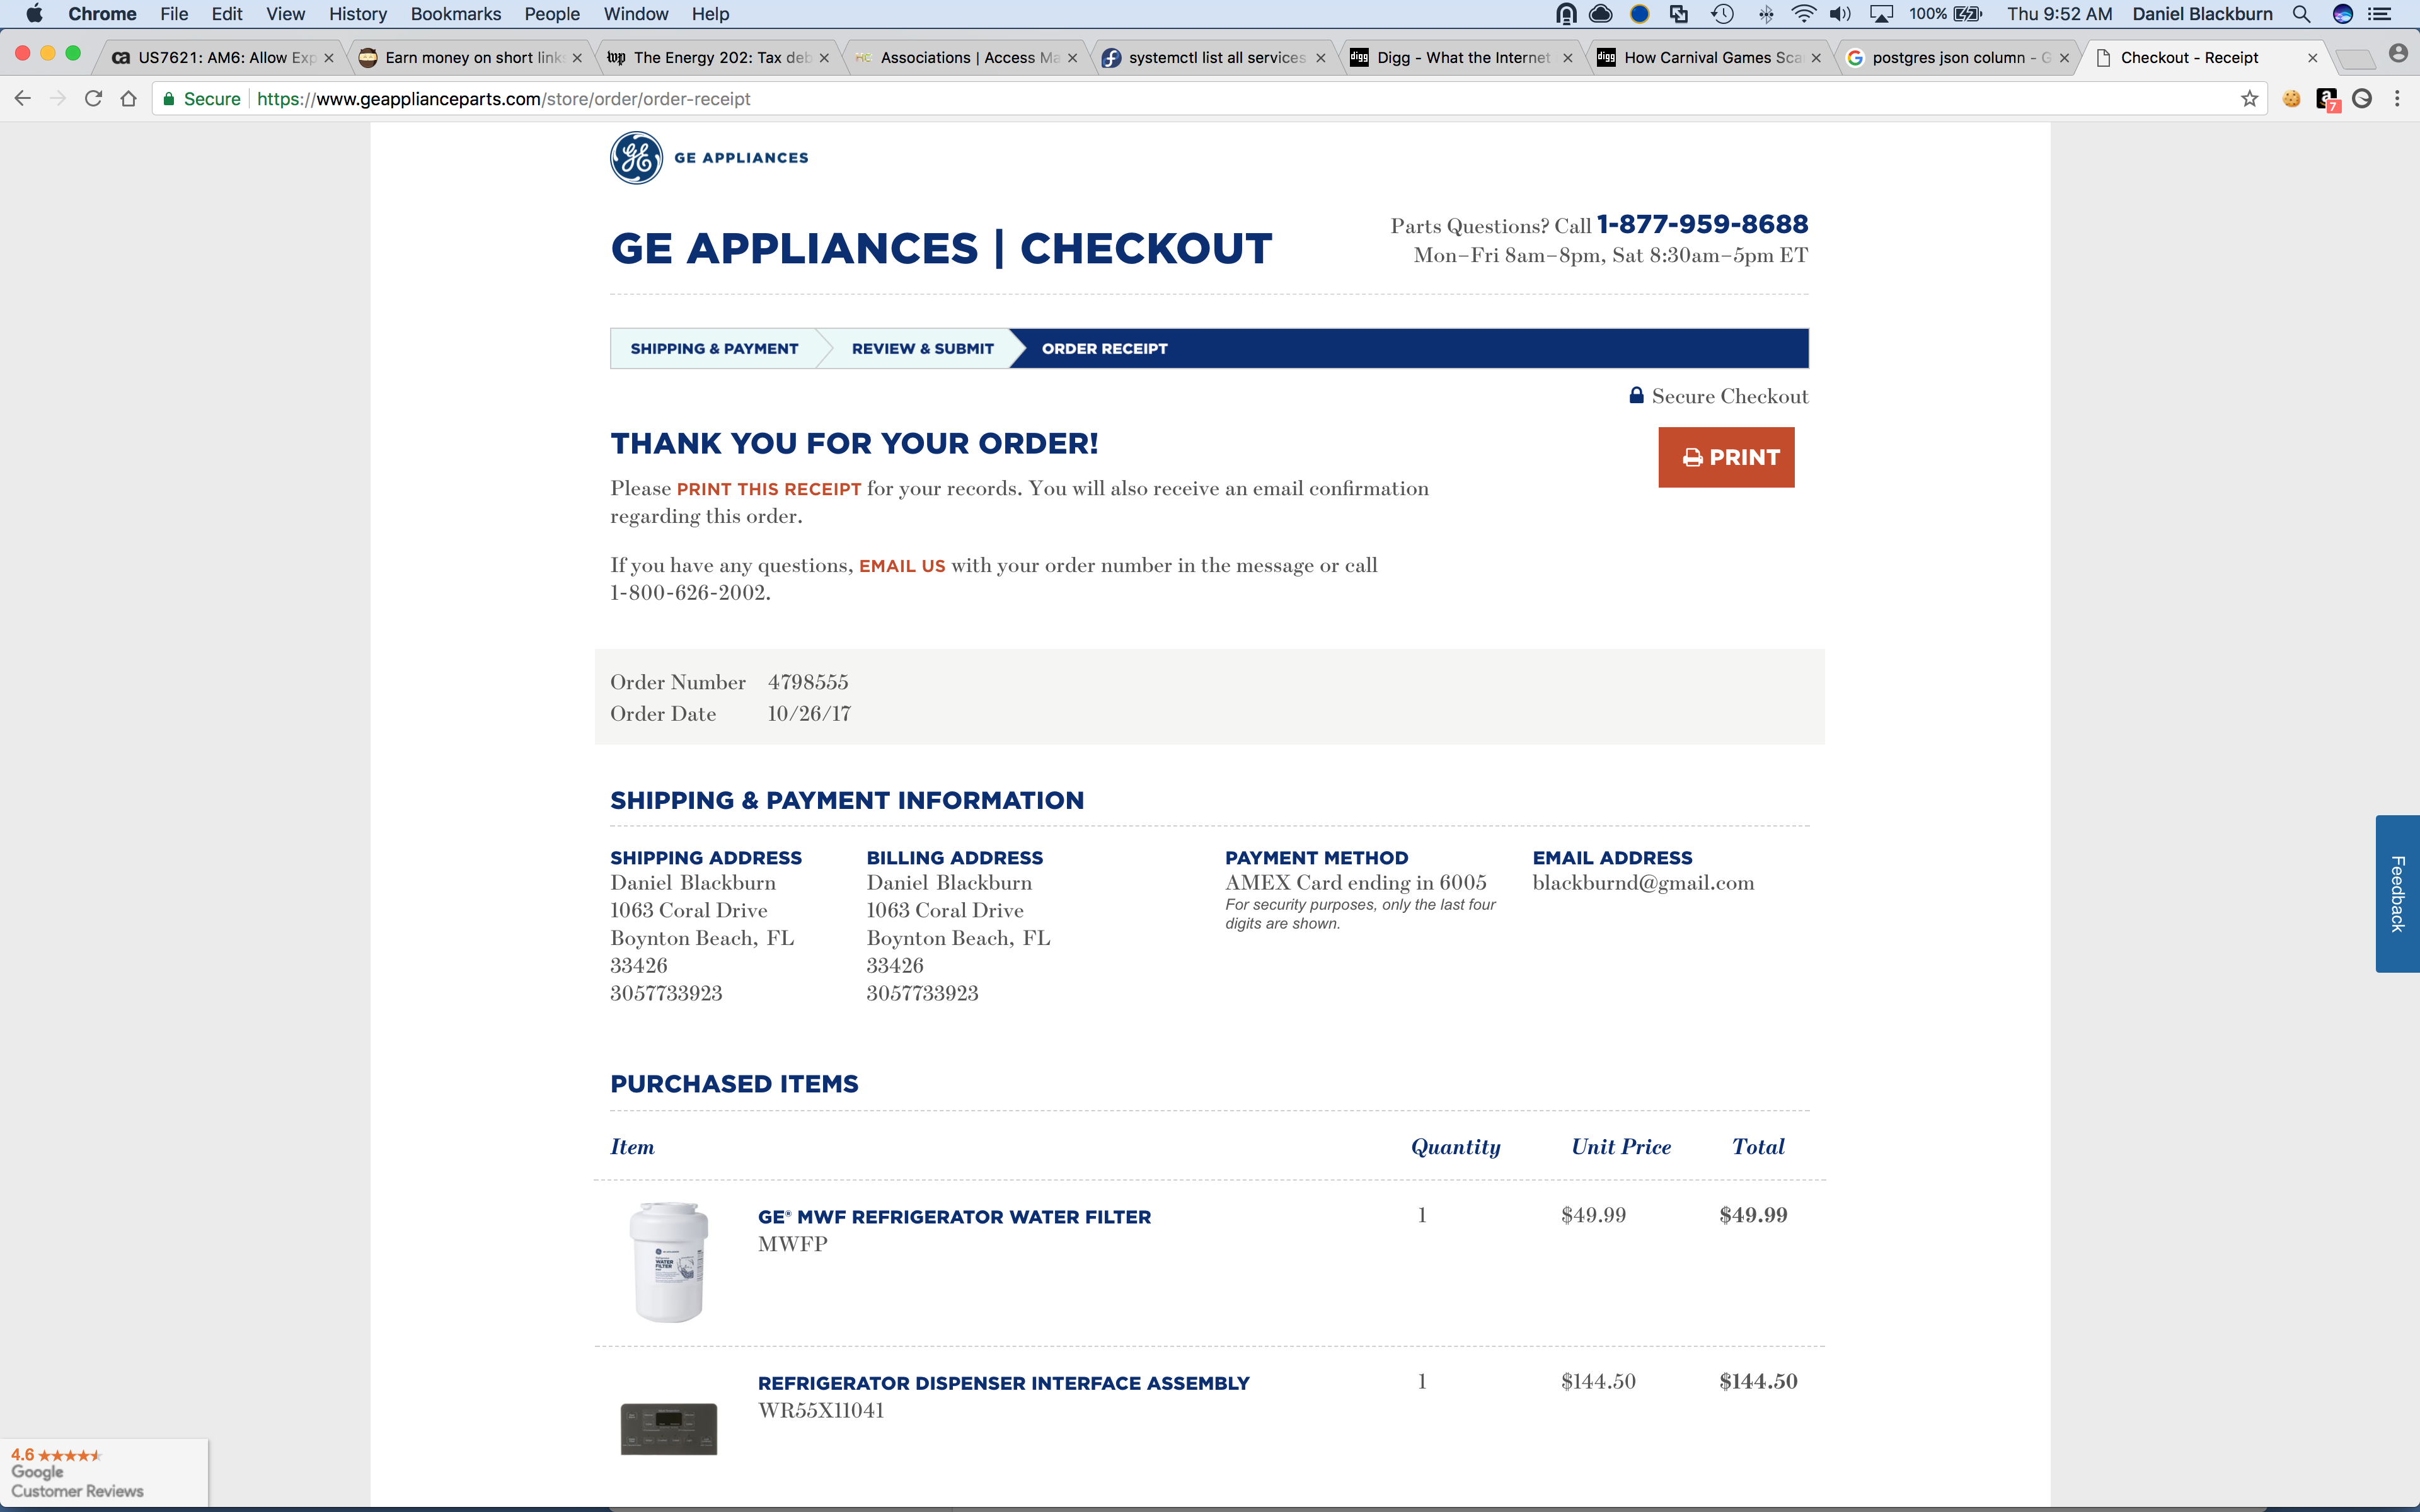The width and height of the screenshot is (2420, 1512).
Task: Click the water filter product thumbnail
Action: click(x=669, y=1262)
